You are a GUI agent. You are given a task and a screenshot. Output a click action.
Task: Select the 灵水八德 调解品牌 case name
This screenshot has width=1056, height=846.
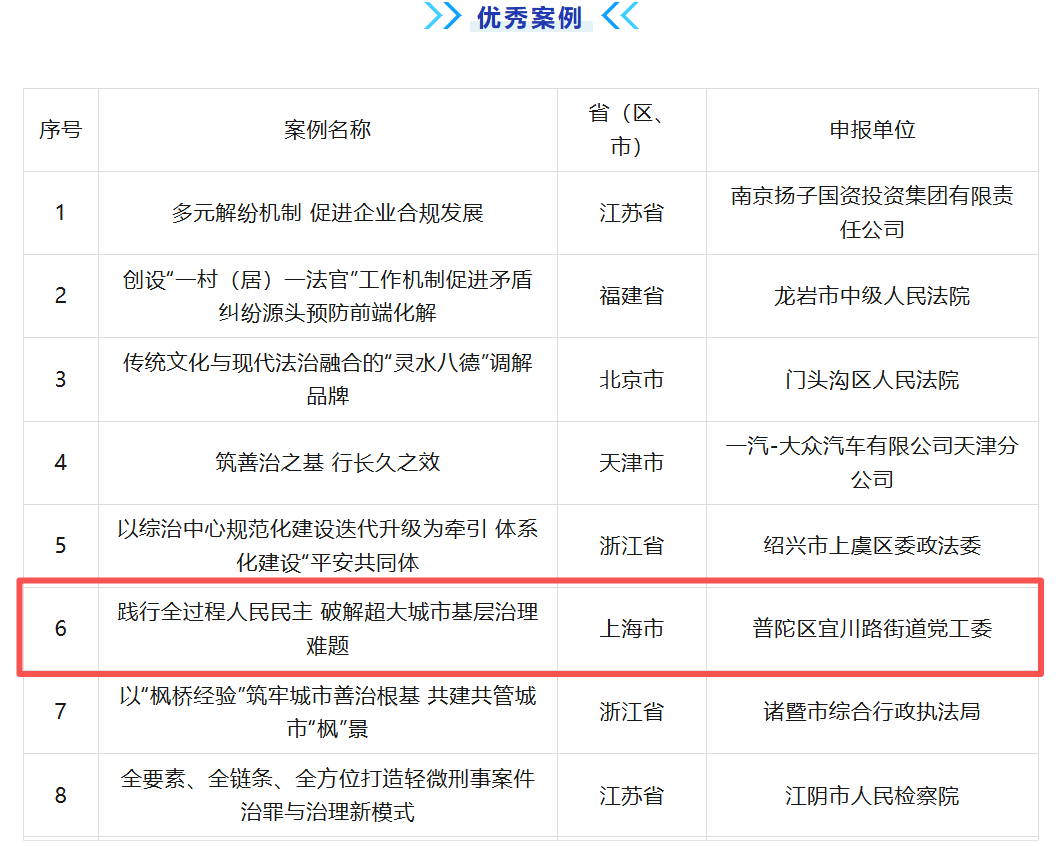point(328,379)
